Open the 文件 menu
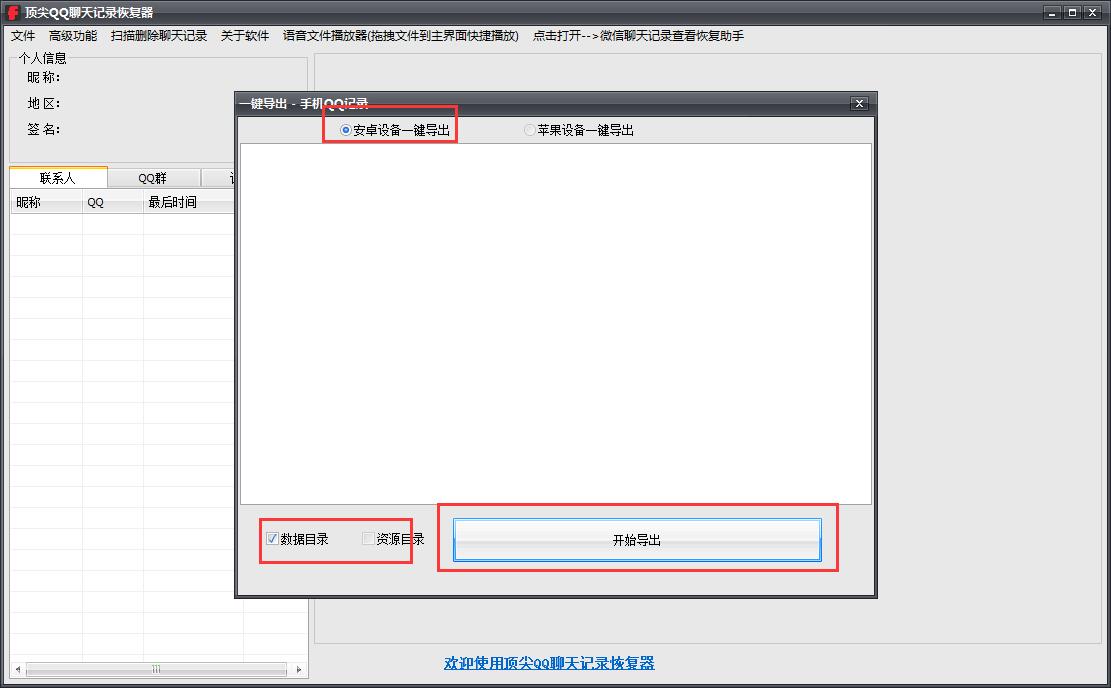Image resolution: width=1111 pixels, height=688 pixels. tap(23, 35)
